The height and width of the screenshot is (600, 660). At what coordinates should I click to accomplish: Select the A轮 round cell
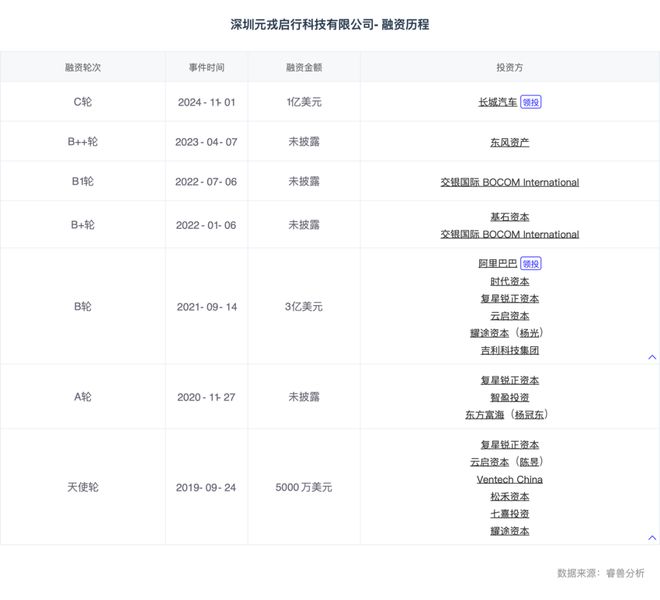[x=82, y=397]
